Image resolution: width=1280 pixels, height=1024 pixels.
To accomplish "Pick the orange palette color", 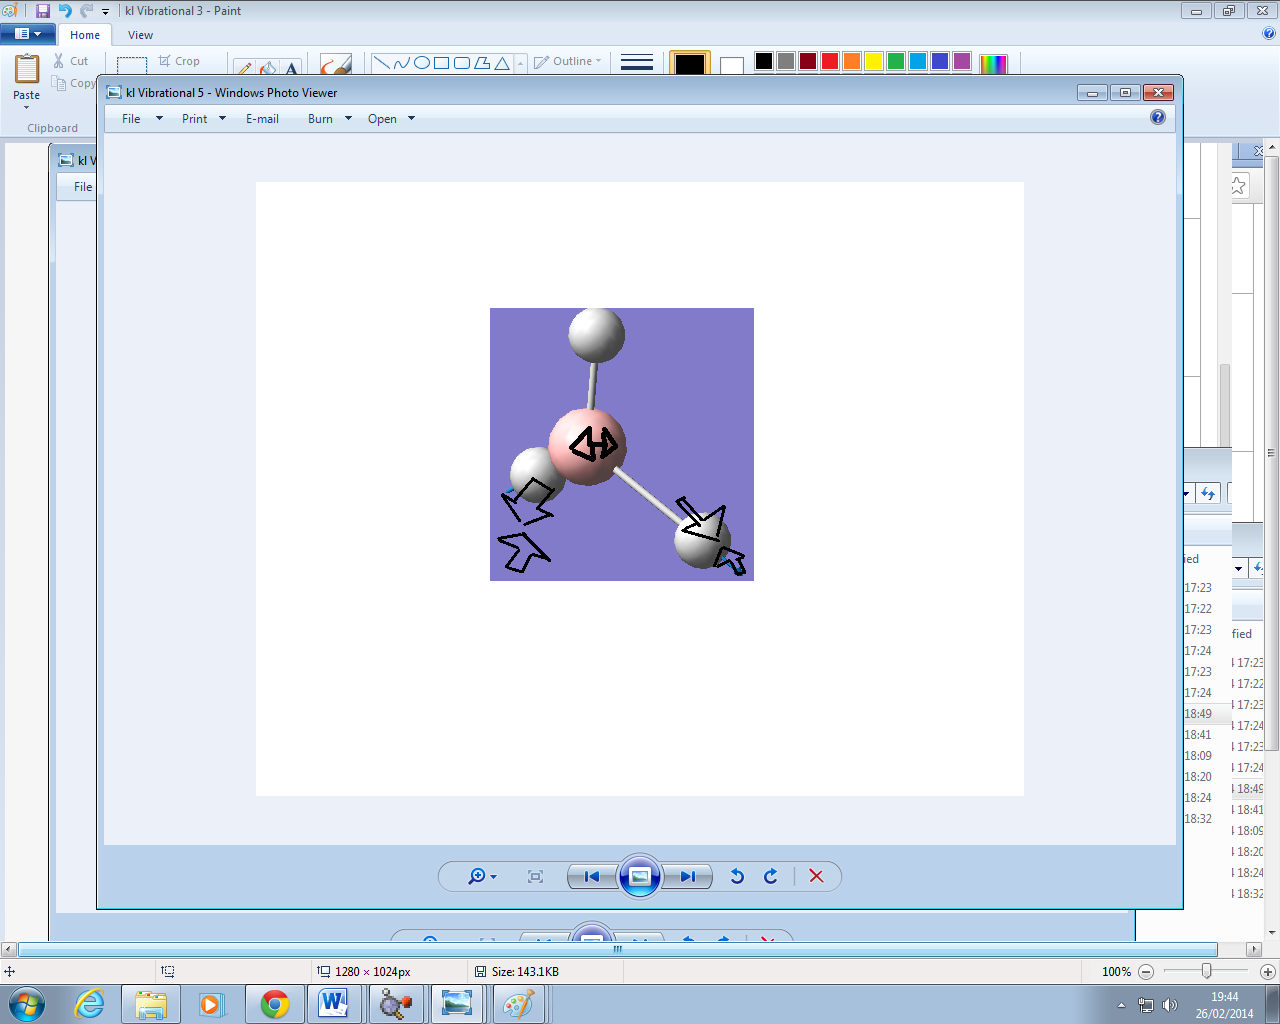I will (x=852, y=62).
